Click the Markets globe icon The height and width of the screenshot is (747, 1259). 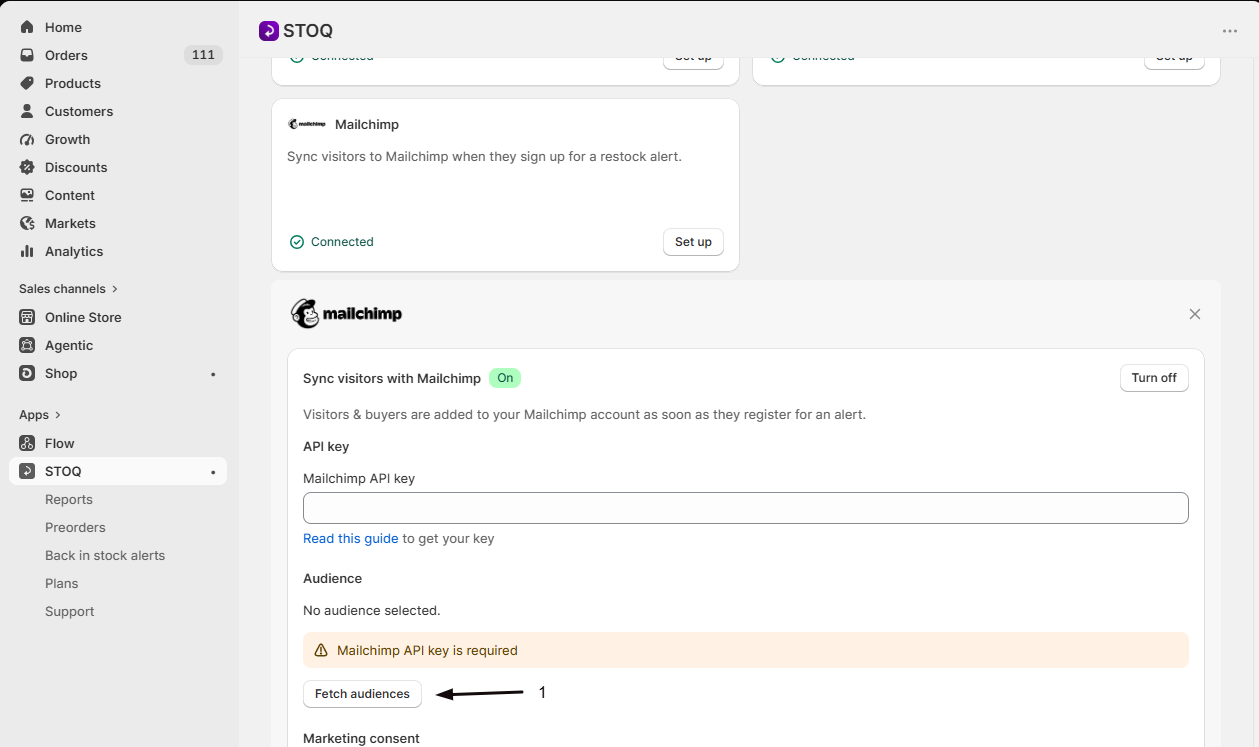pos(27,223)
